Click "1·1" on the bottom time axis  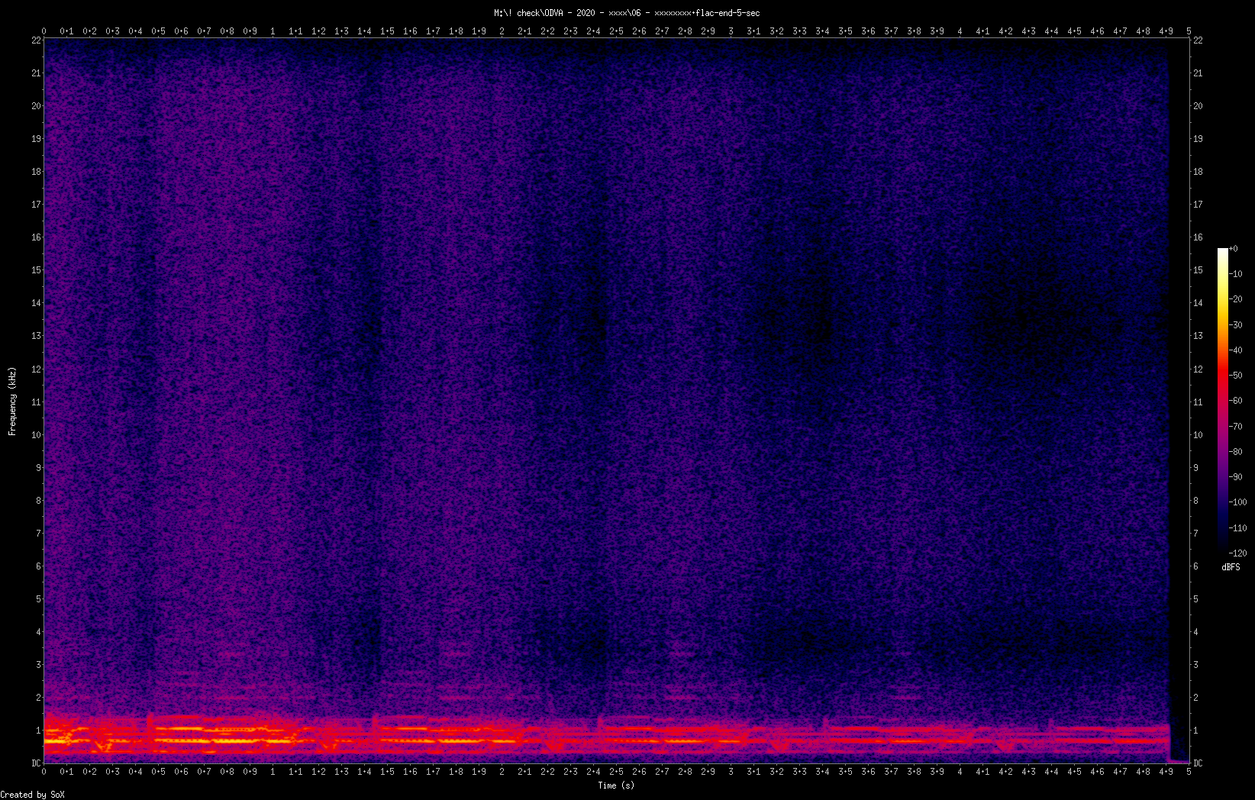296,772
